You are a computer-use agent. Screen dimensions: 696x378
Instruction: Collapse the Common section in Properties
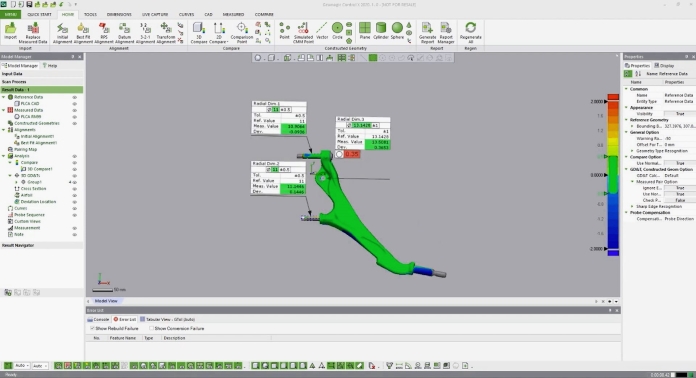pos(626,89)
